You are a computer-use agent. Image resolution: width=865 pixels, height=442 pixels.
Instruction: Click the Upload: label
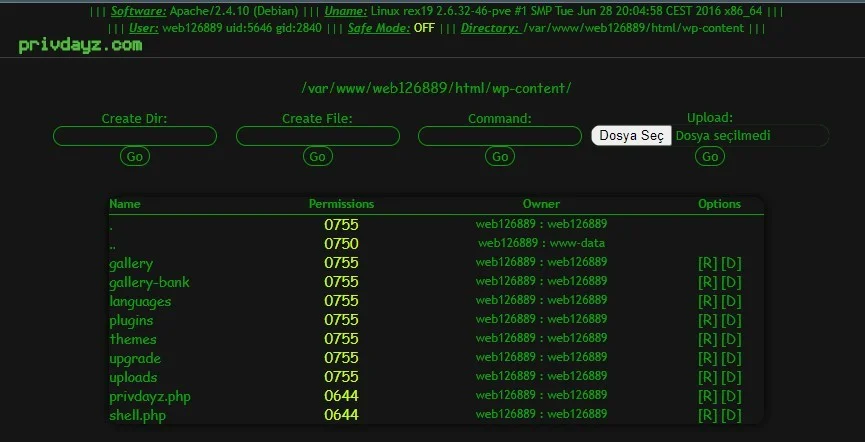point(709,118)
